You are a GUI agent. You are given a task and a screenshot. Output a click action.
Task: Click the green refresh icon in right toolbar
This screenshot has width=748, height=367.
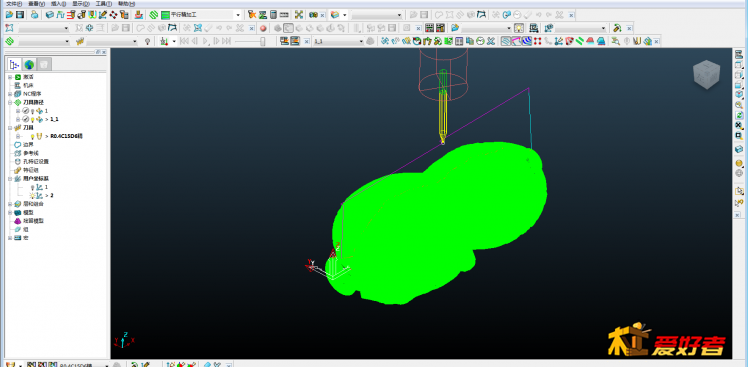point(739,115)
